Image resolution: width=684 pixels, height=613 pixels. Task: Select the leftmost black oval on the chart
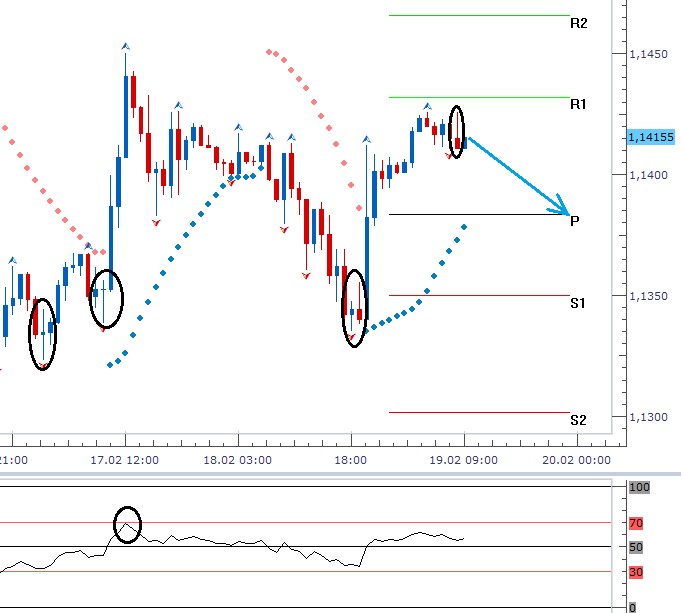point(42,333)
